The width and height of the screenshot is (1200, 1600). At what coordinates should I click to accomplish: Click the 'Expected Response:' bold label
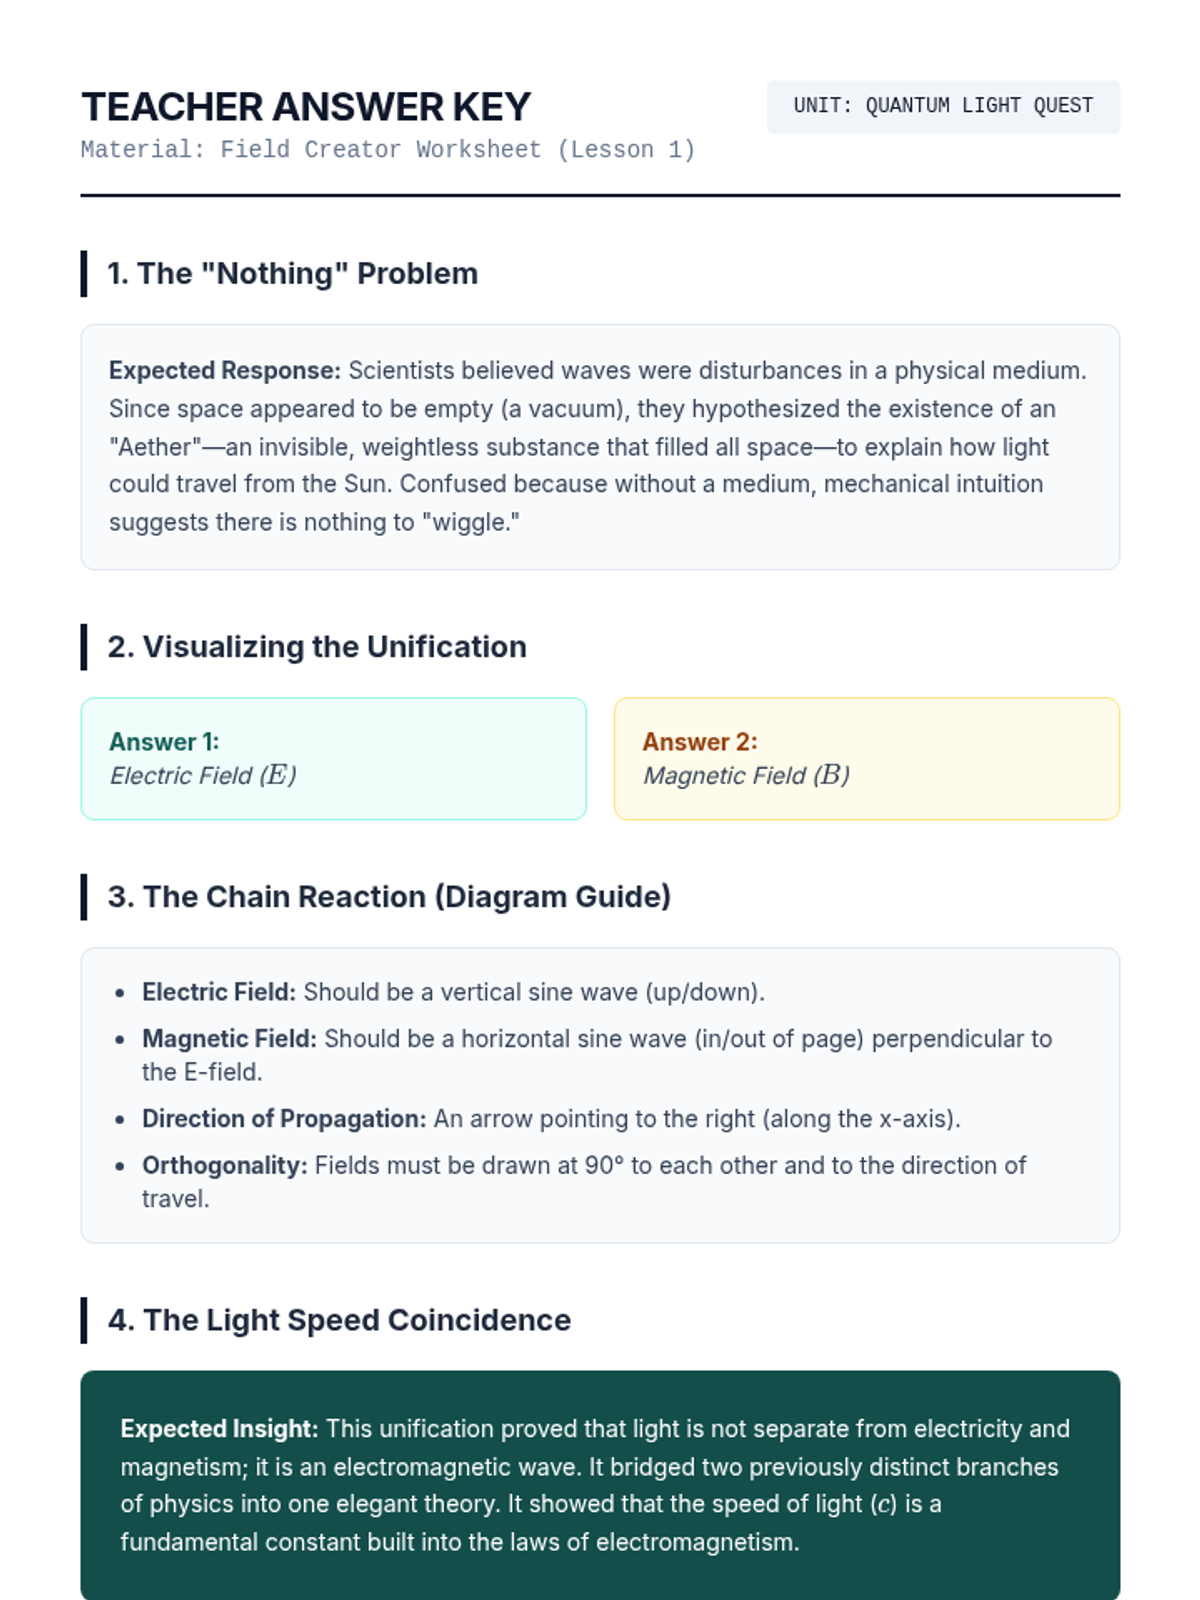(225, 371)
